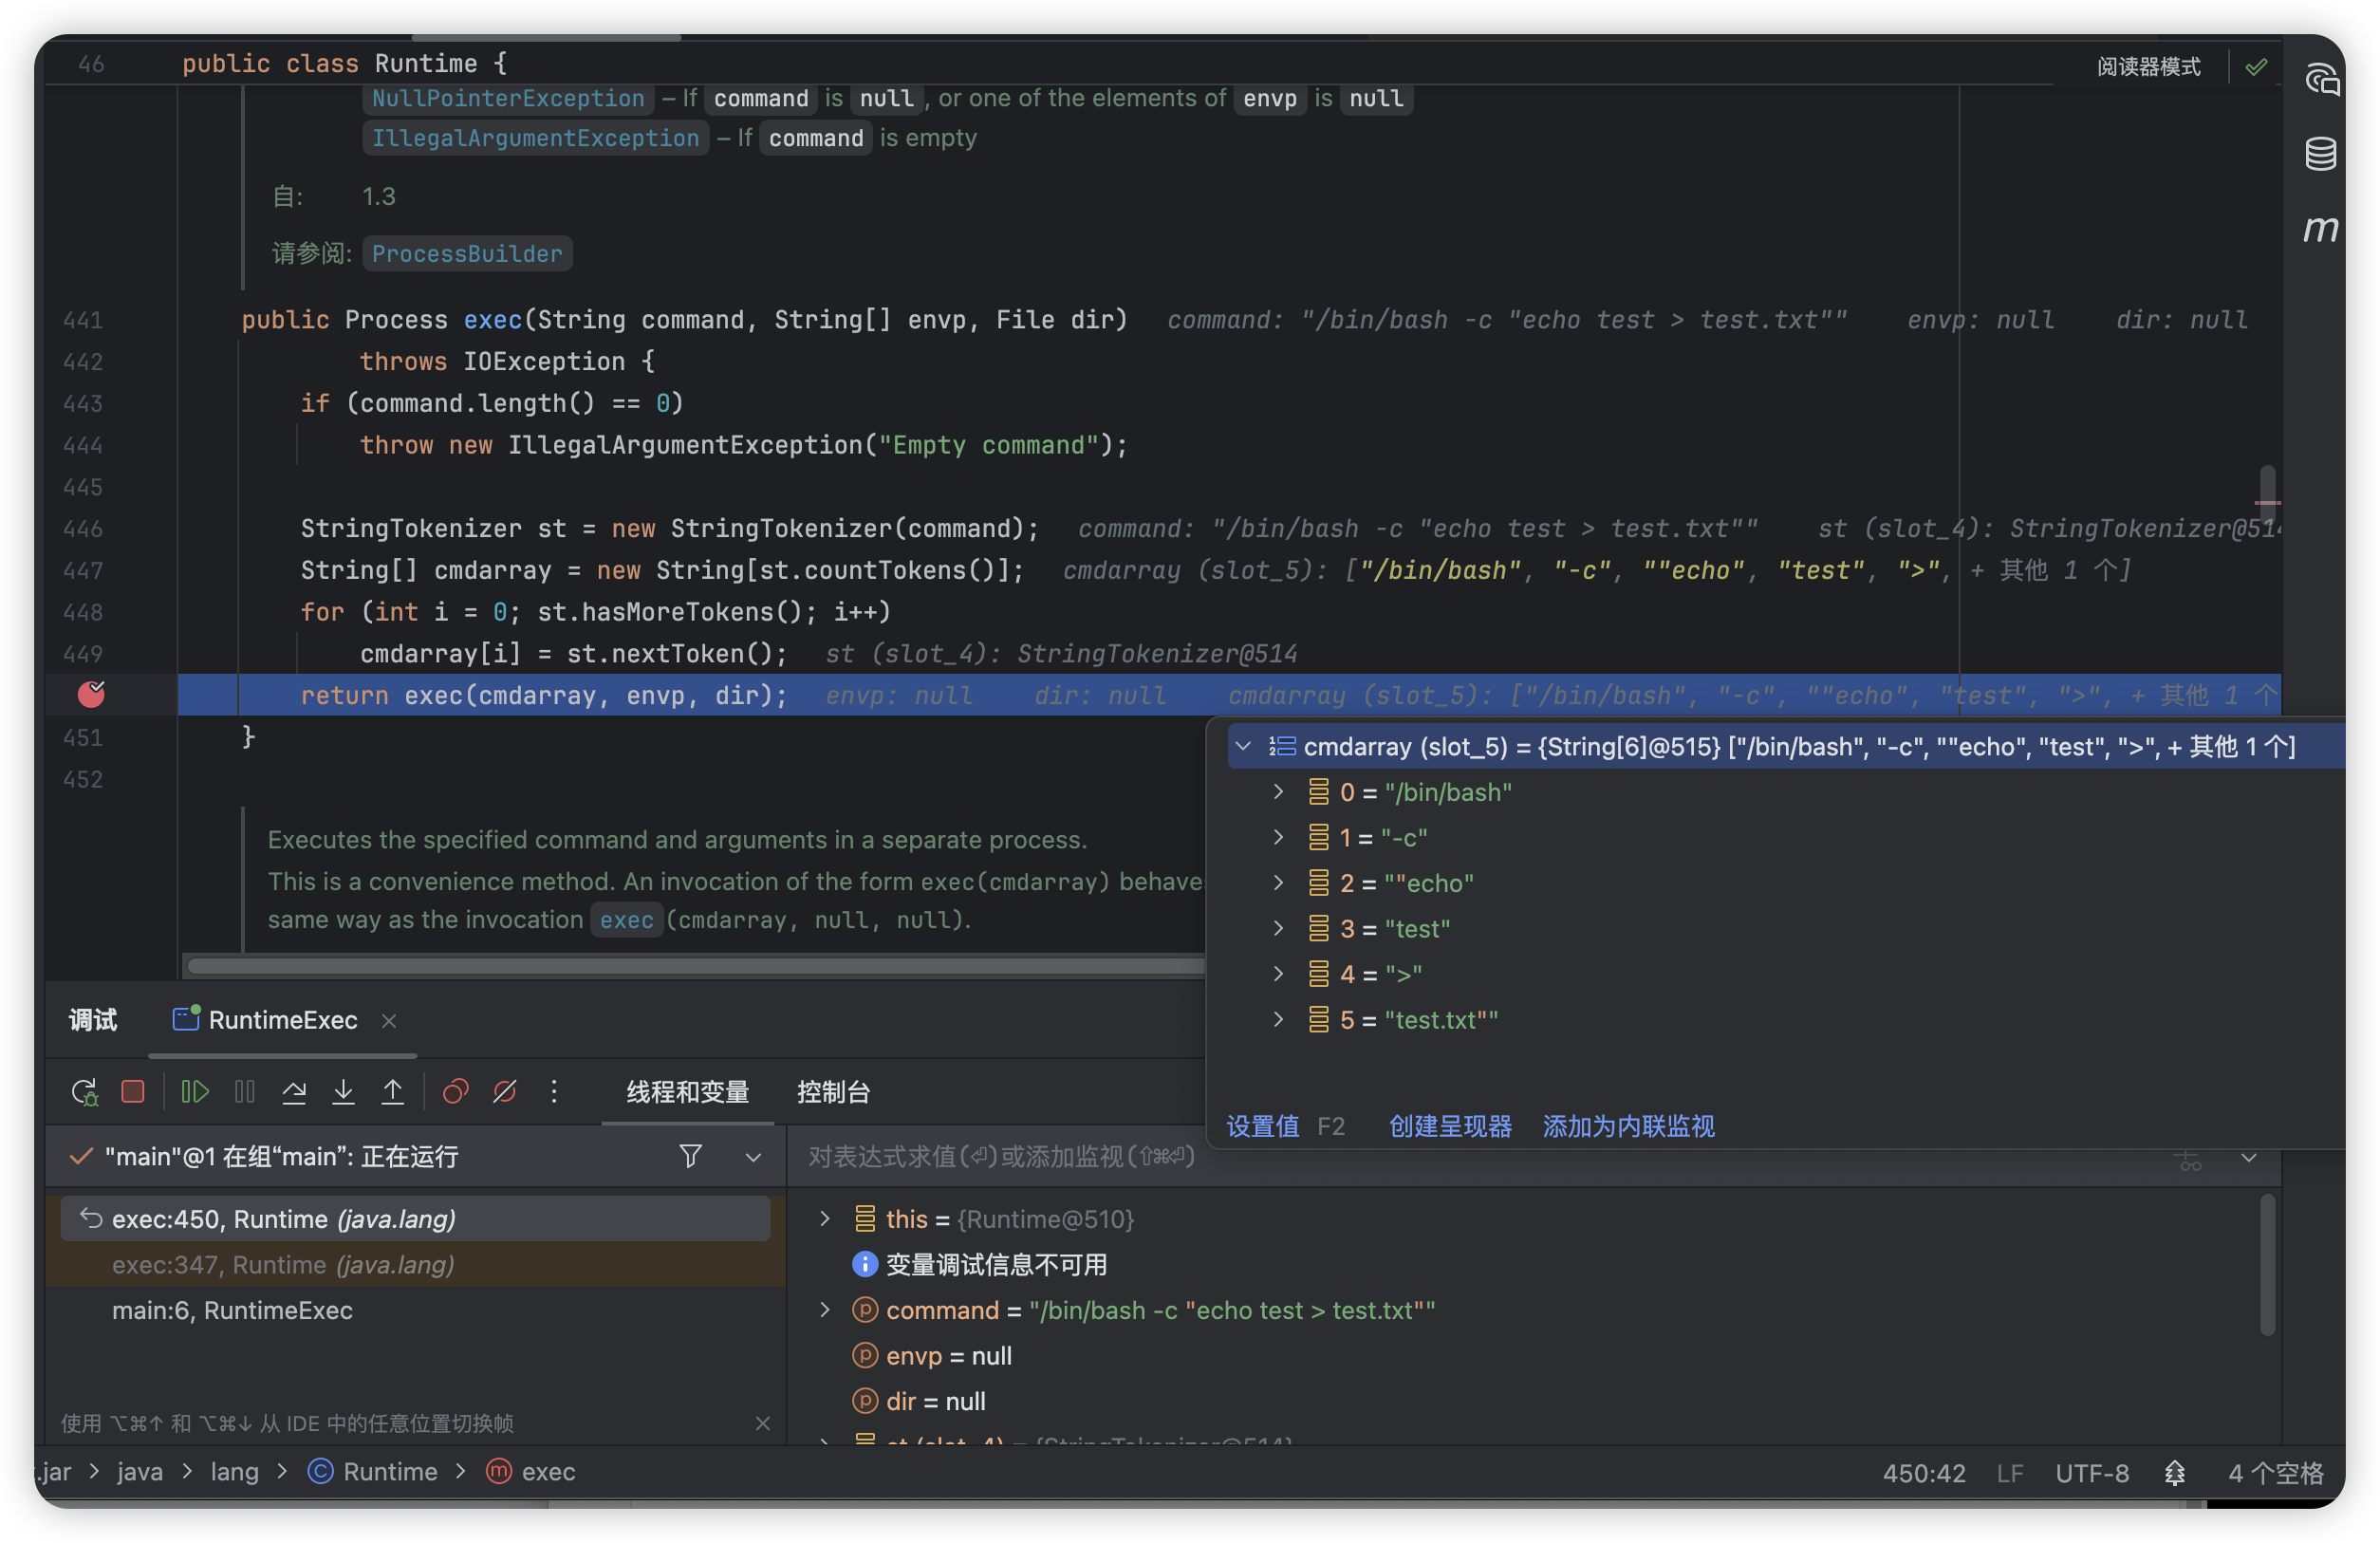Viewport: 2380px width, 1543px height.
Task: Switch to the 控制台 tab
Action: (833, 1091)
